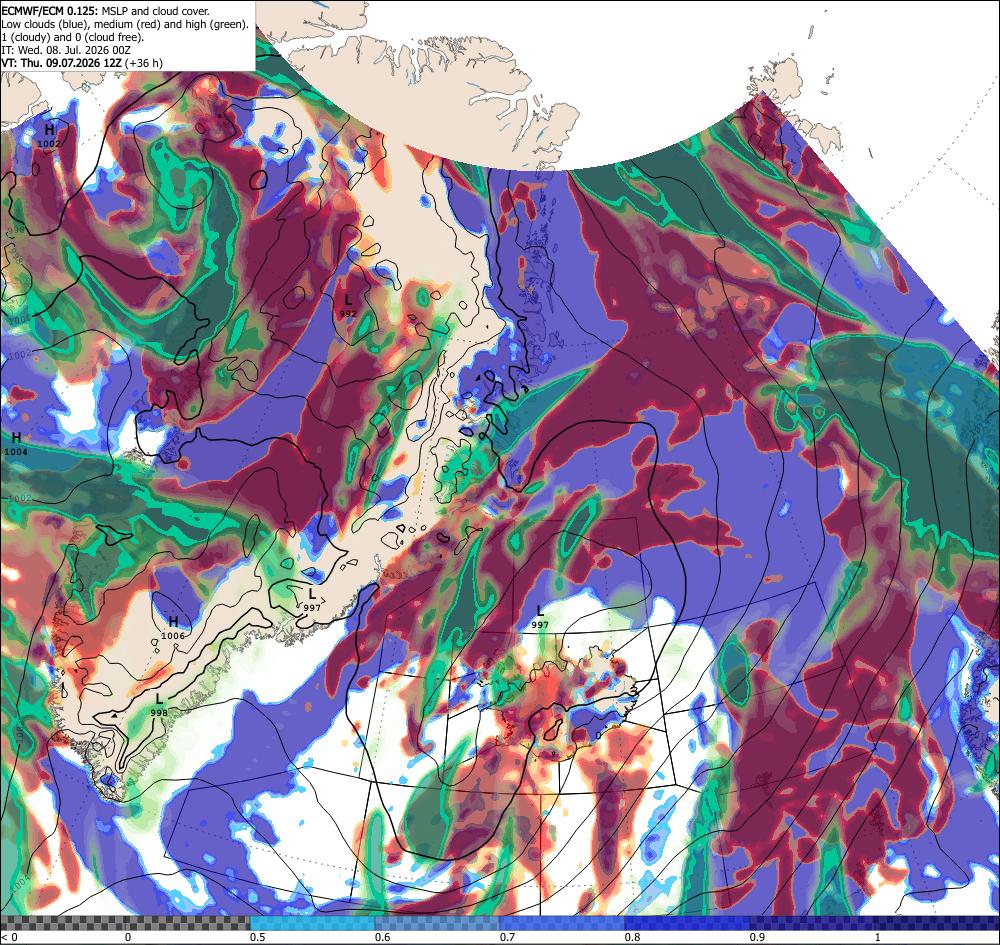
Task: Click the ECMWF/ECM 0.125 MSLP title line
Action: click(105, 11)
